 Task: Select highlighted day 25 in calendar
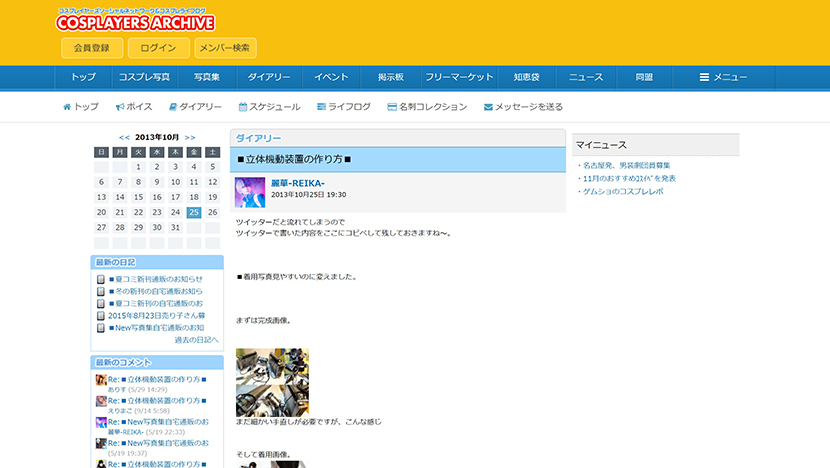tap(193, 212)
